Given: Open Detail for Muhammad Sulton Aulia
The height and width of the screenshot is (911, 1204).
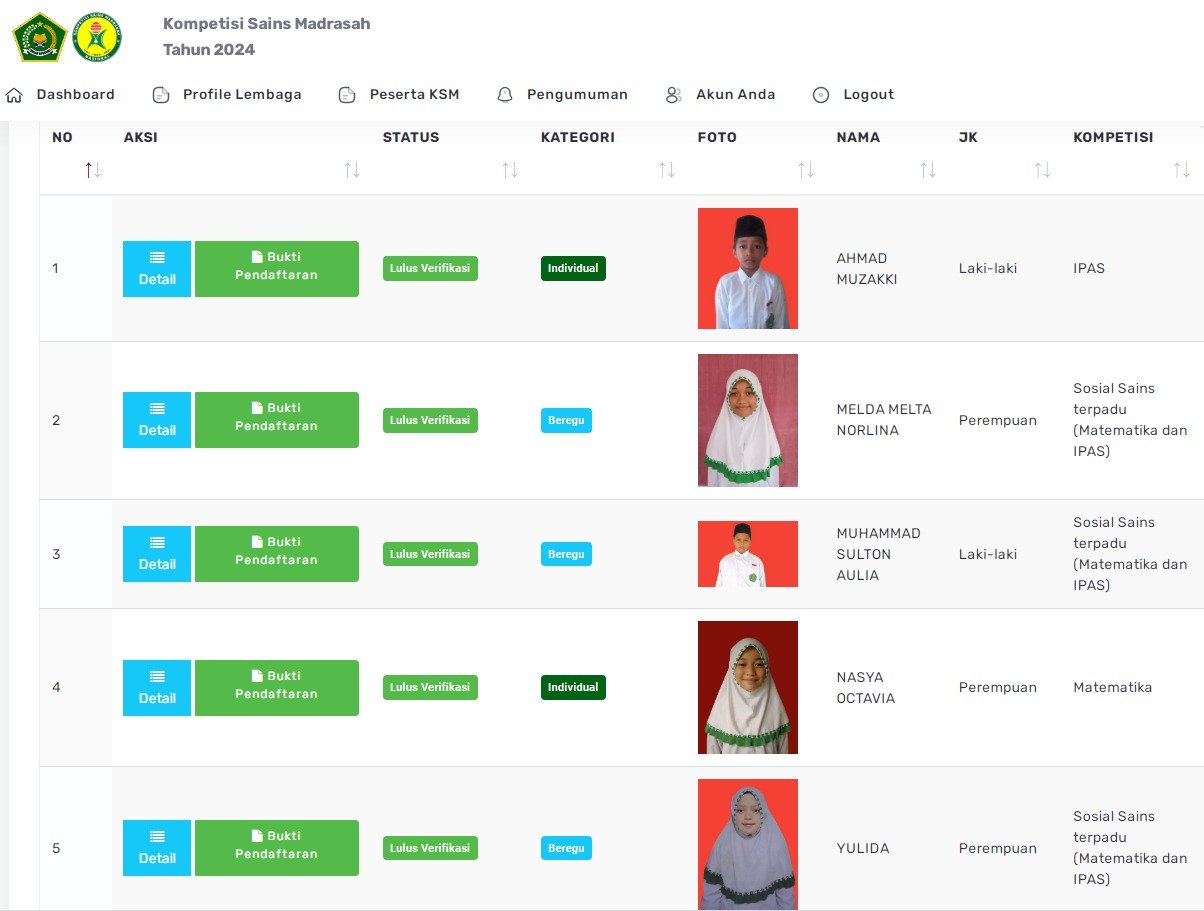Looking at the screenshot, I should (x=157, y=554).
